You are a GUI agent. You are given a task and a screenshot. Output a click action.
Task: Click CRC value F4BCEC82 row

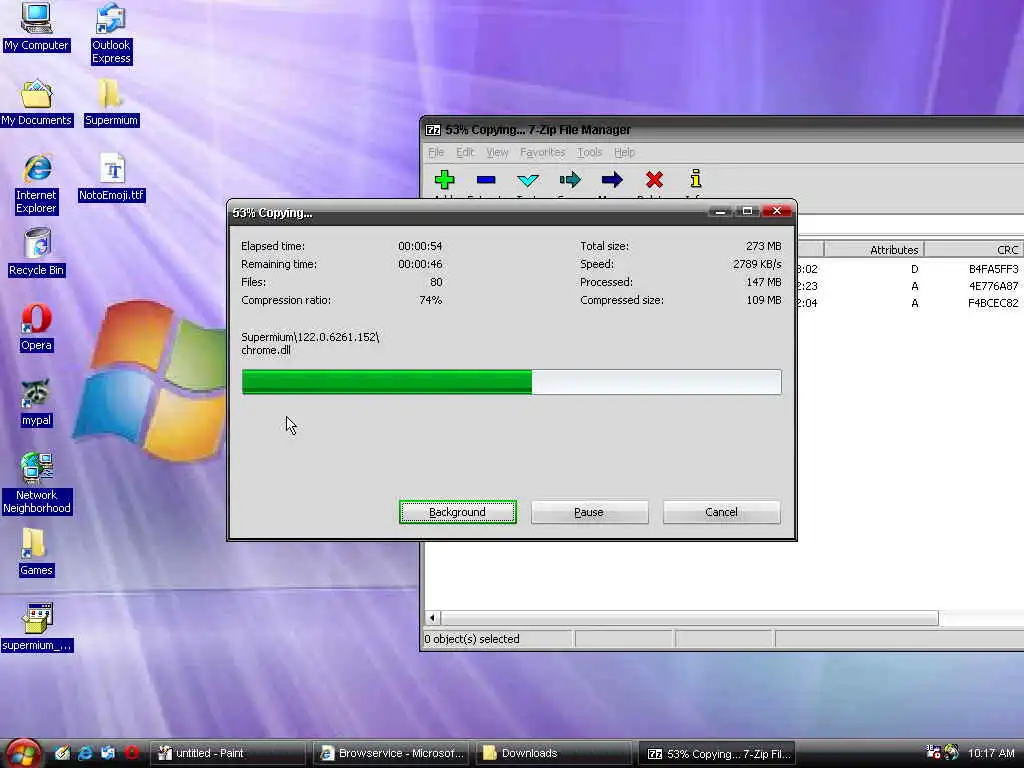point(993,302)
